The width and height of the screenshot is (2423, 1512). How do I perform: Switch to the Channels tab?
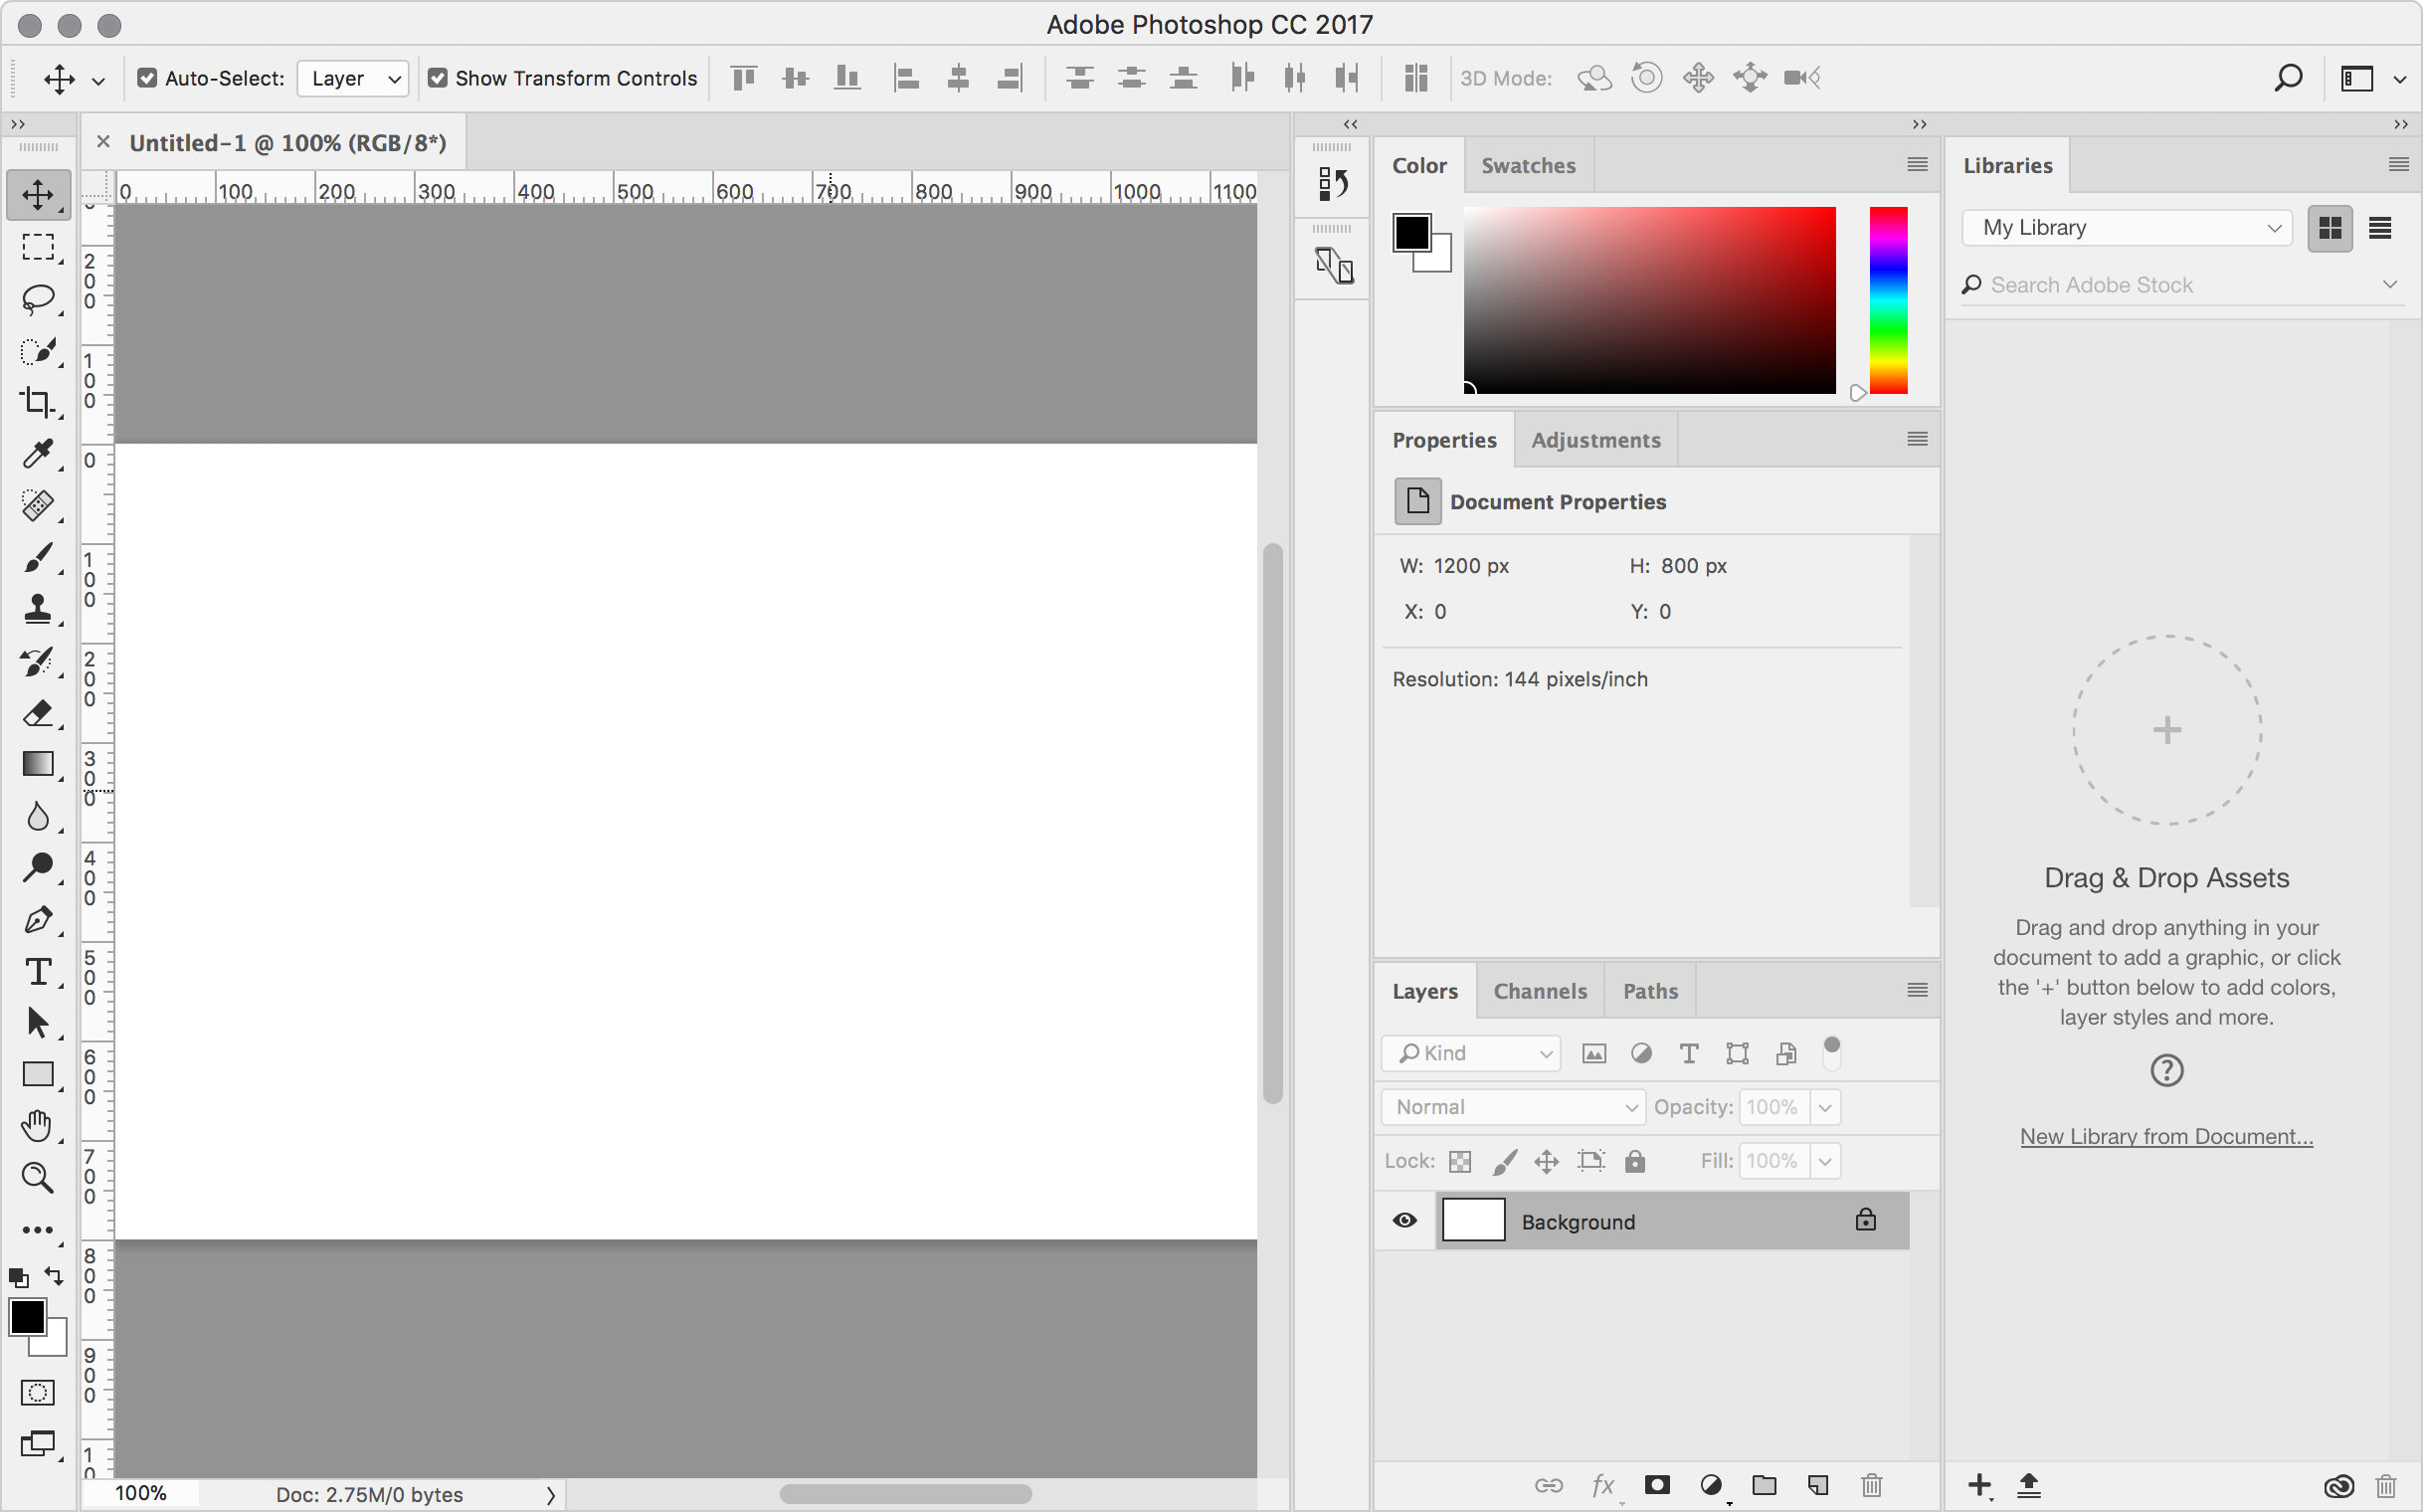pyautogui.click(x=1539, y=991)
